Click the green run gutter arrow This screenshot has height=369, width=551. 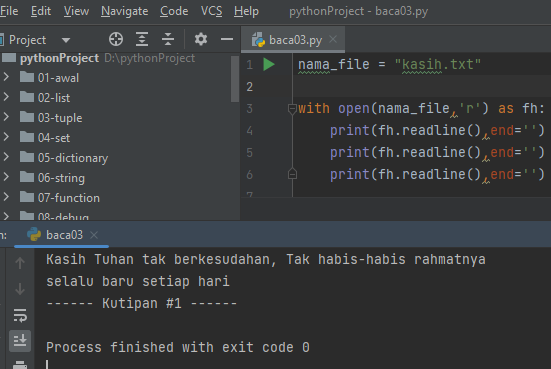point(269,64)
